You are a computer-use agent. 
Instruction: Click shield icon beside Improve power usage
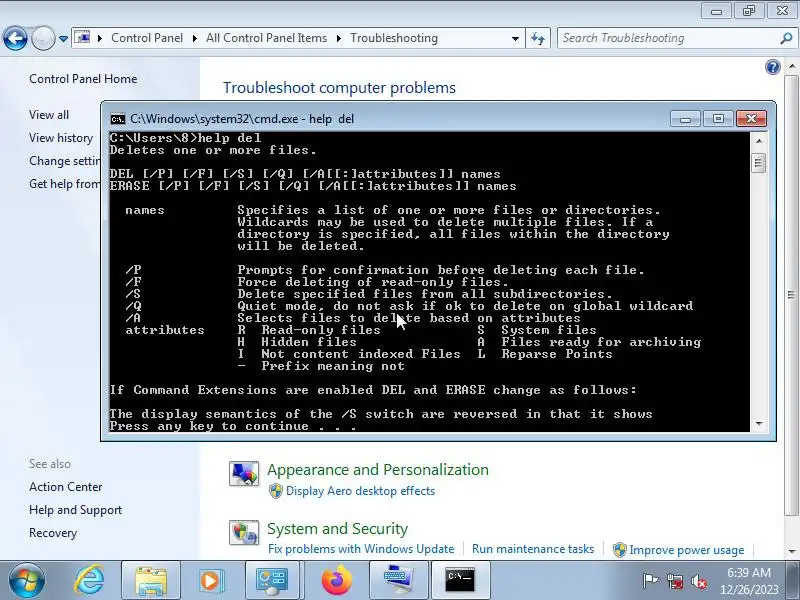[x=619, y=549]
